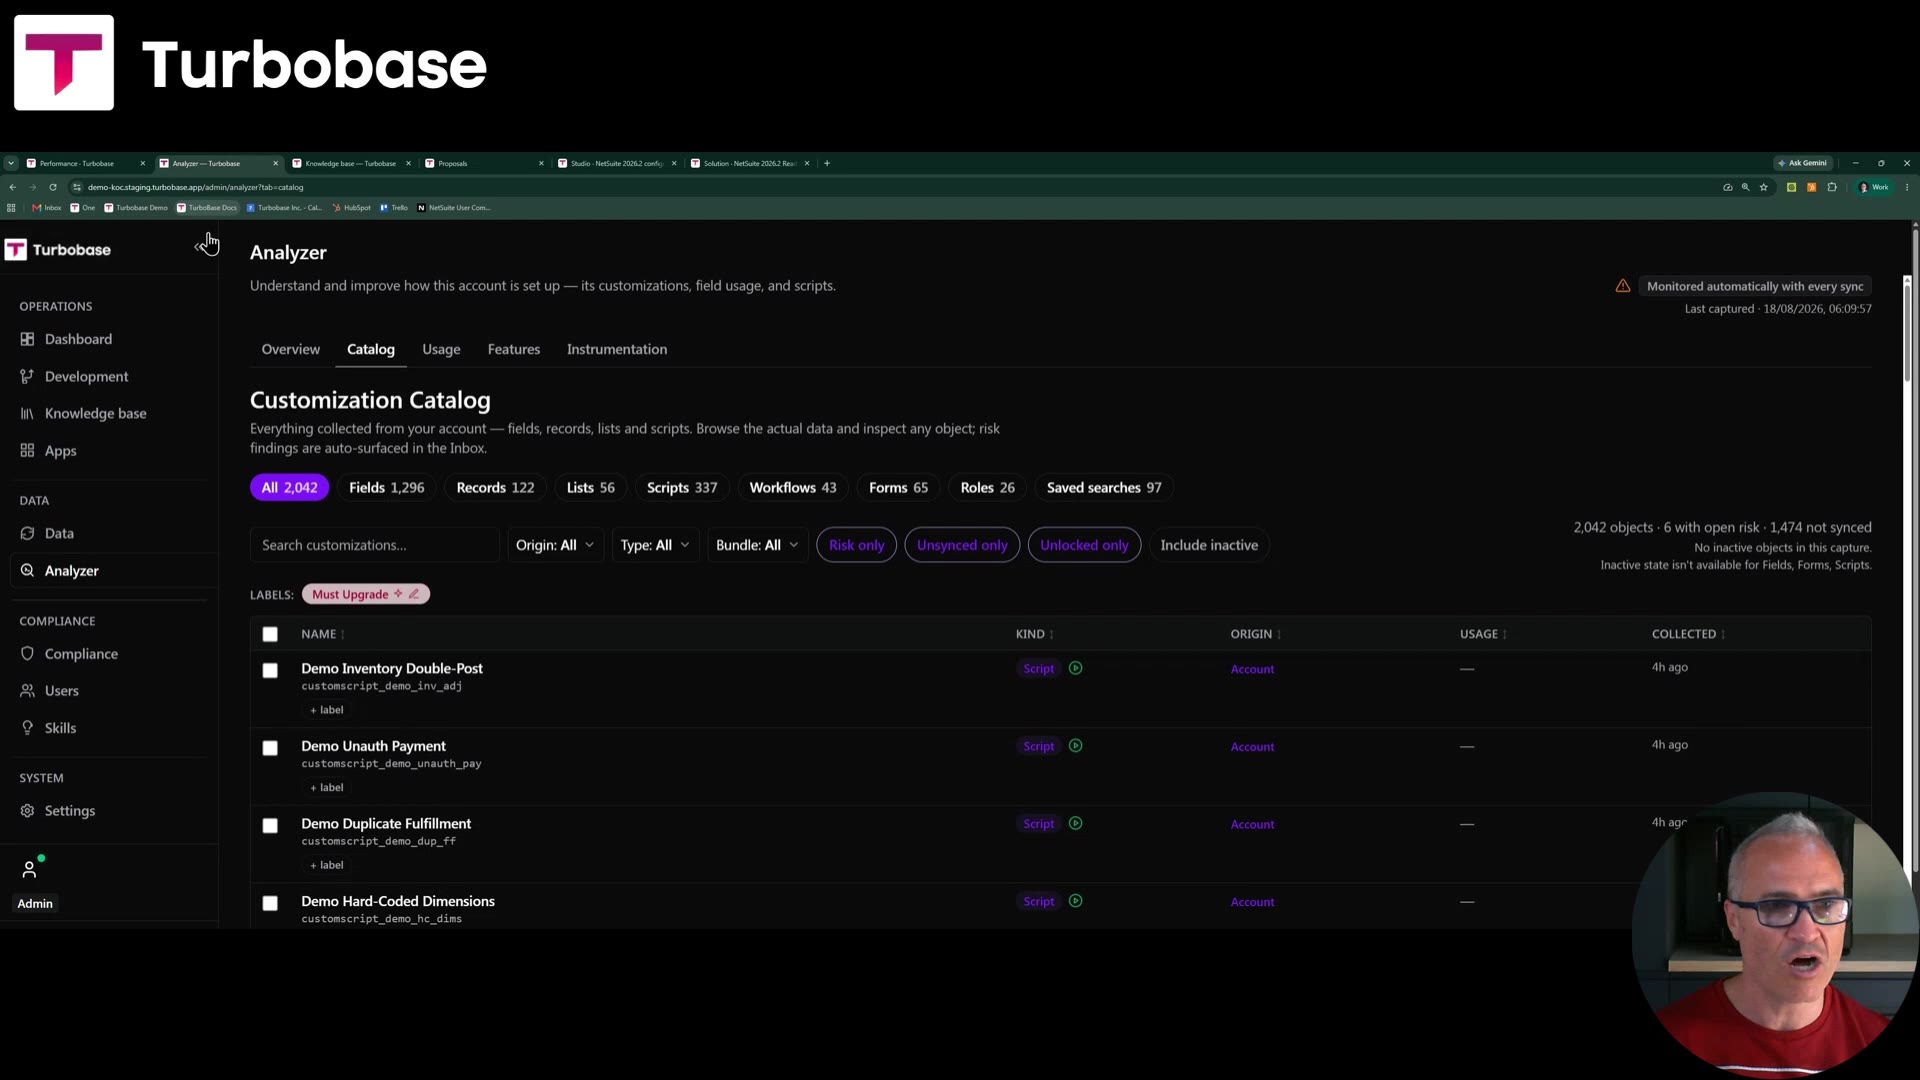Viewport: 1920px width, 1080px height.
Task: Open the browser tab search chevron
Action: tap(11, 163)
